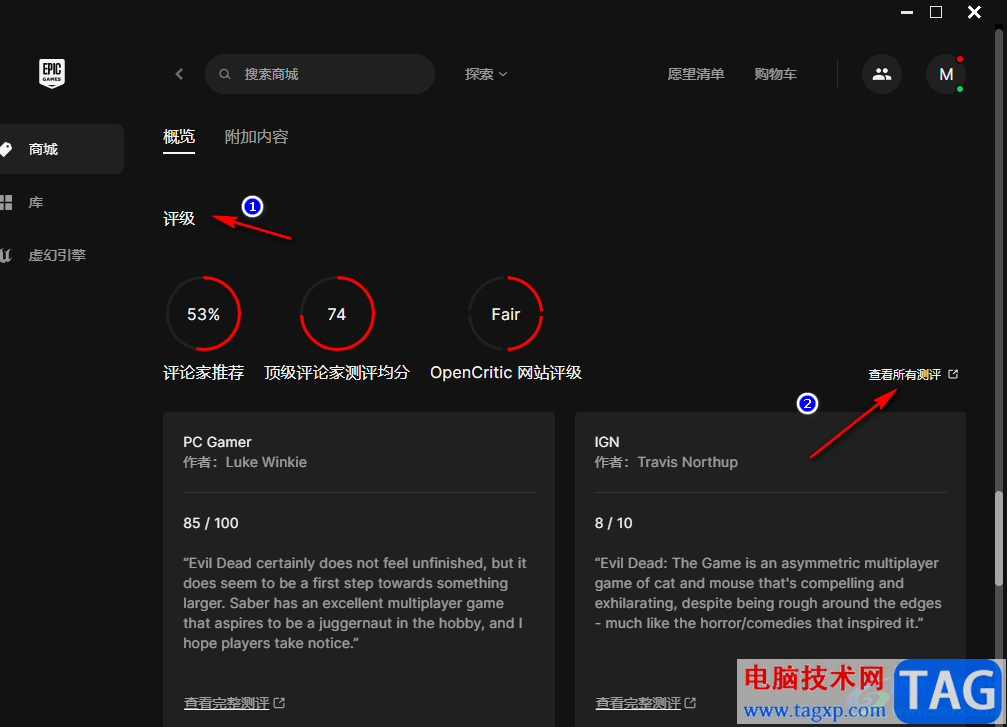Switch to the 概览 tab
Screen dimensions: 1007x727
tap(179, 137)
